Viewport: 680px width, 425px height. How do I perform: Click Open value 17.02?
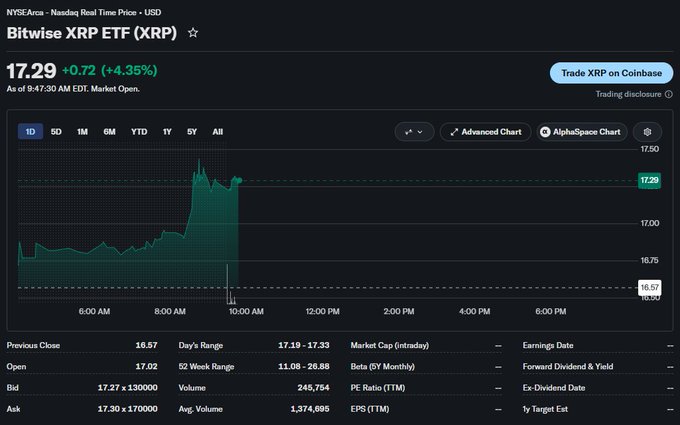(146, 366)
